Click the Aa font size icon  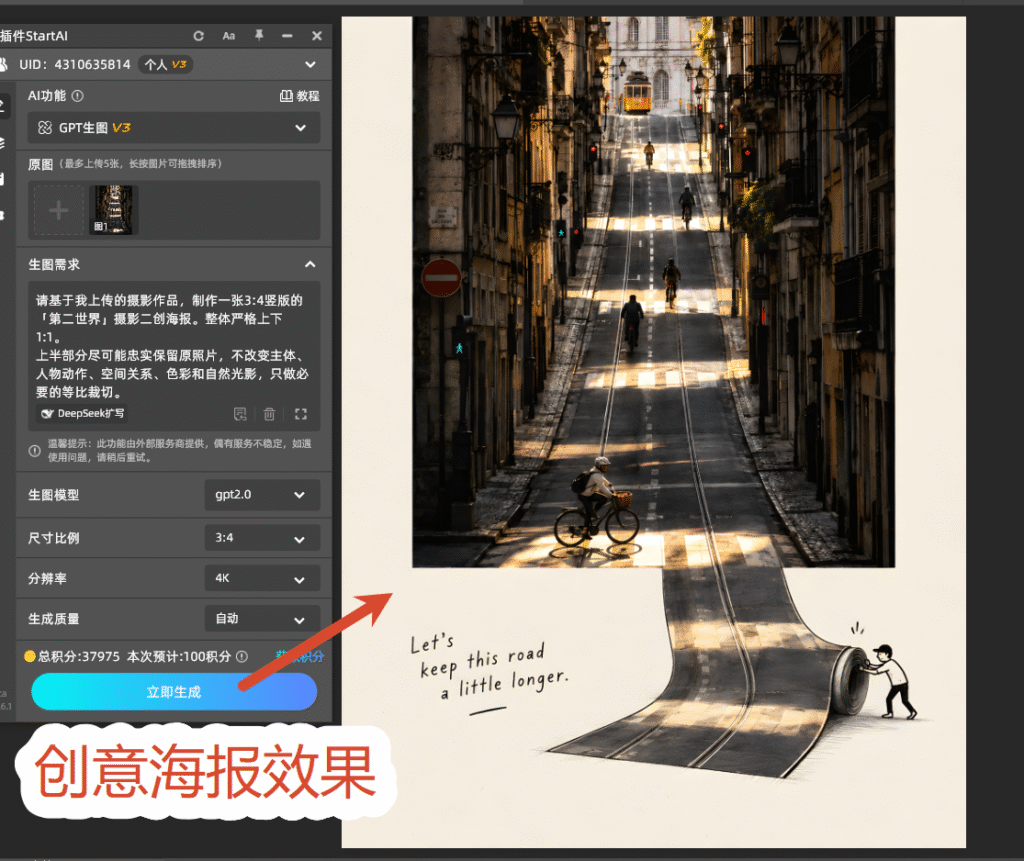click(x=229, y=36)
